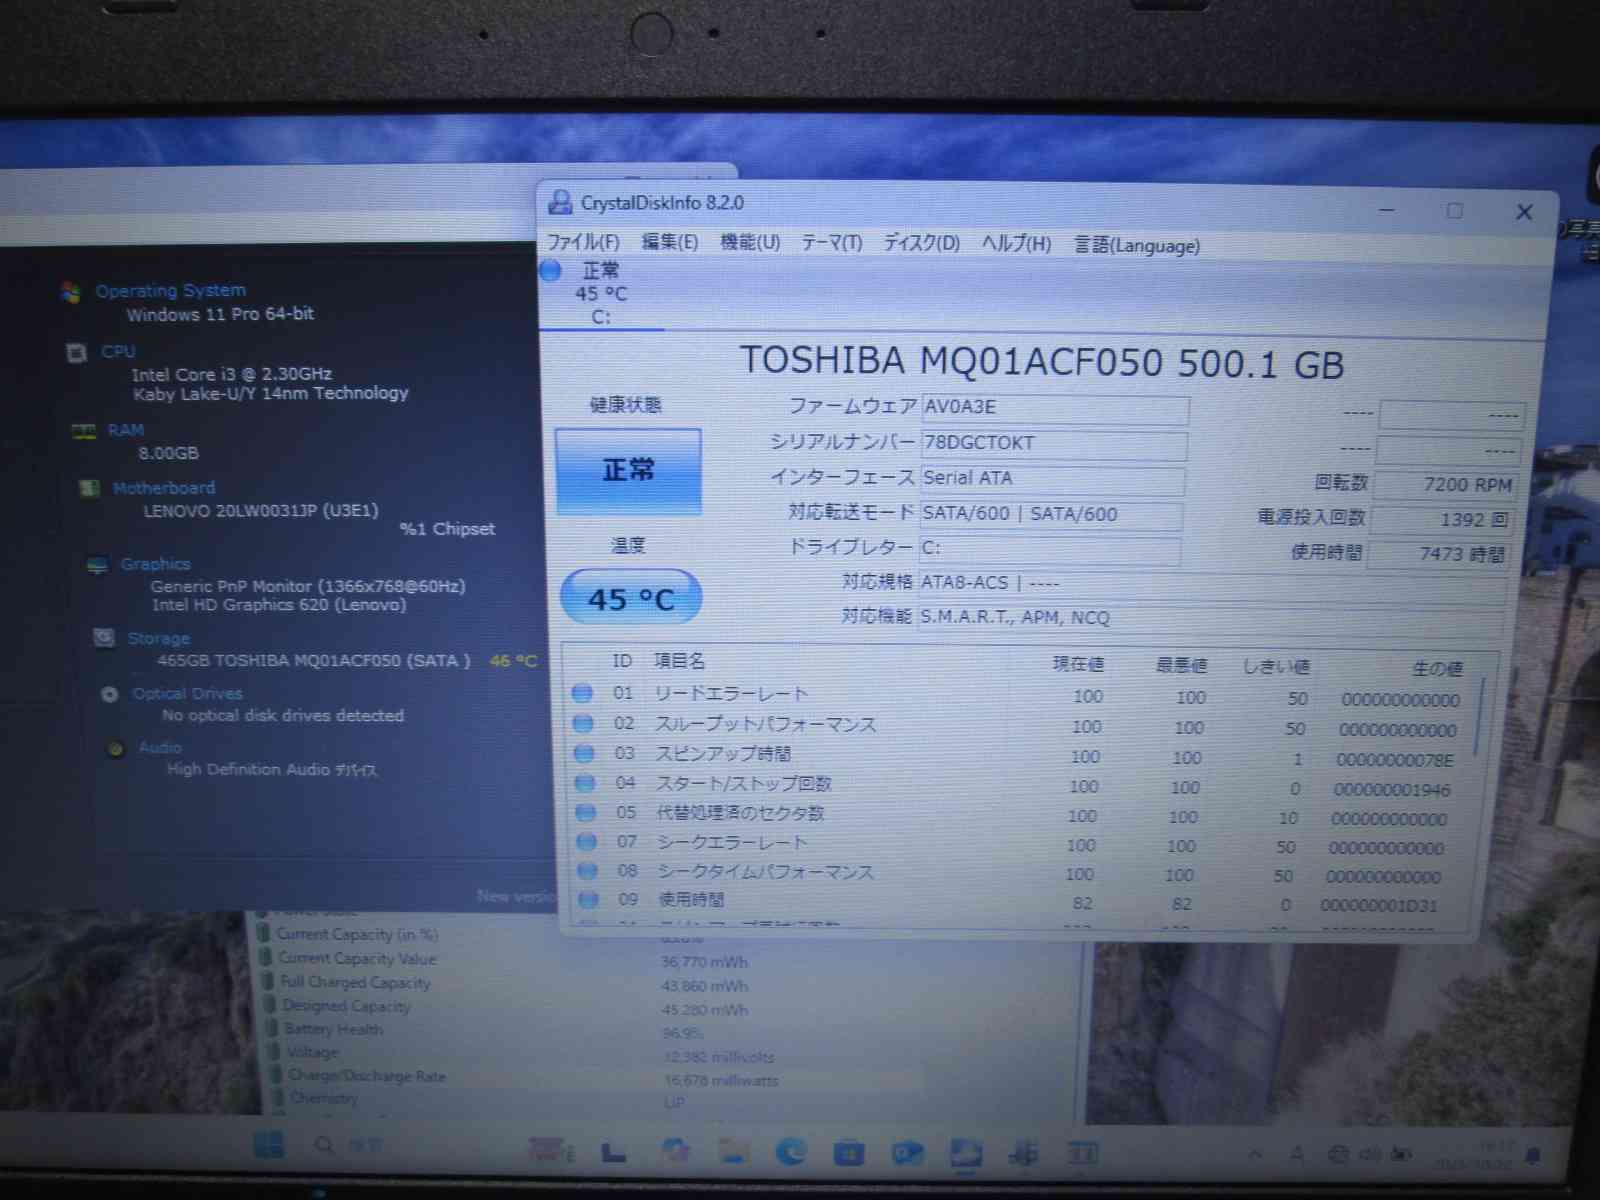This screenshot has width=1600, height=1200.
Task: Click the serial number field 78DGCTOKT
Action: point(1053,443)
